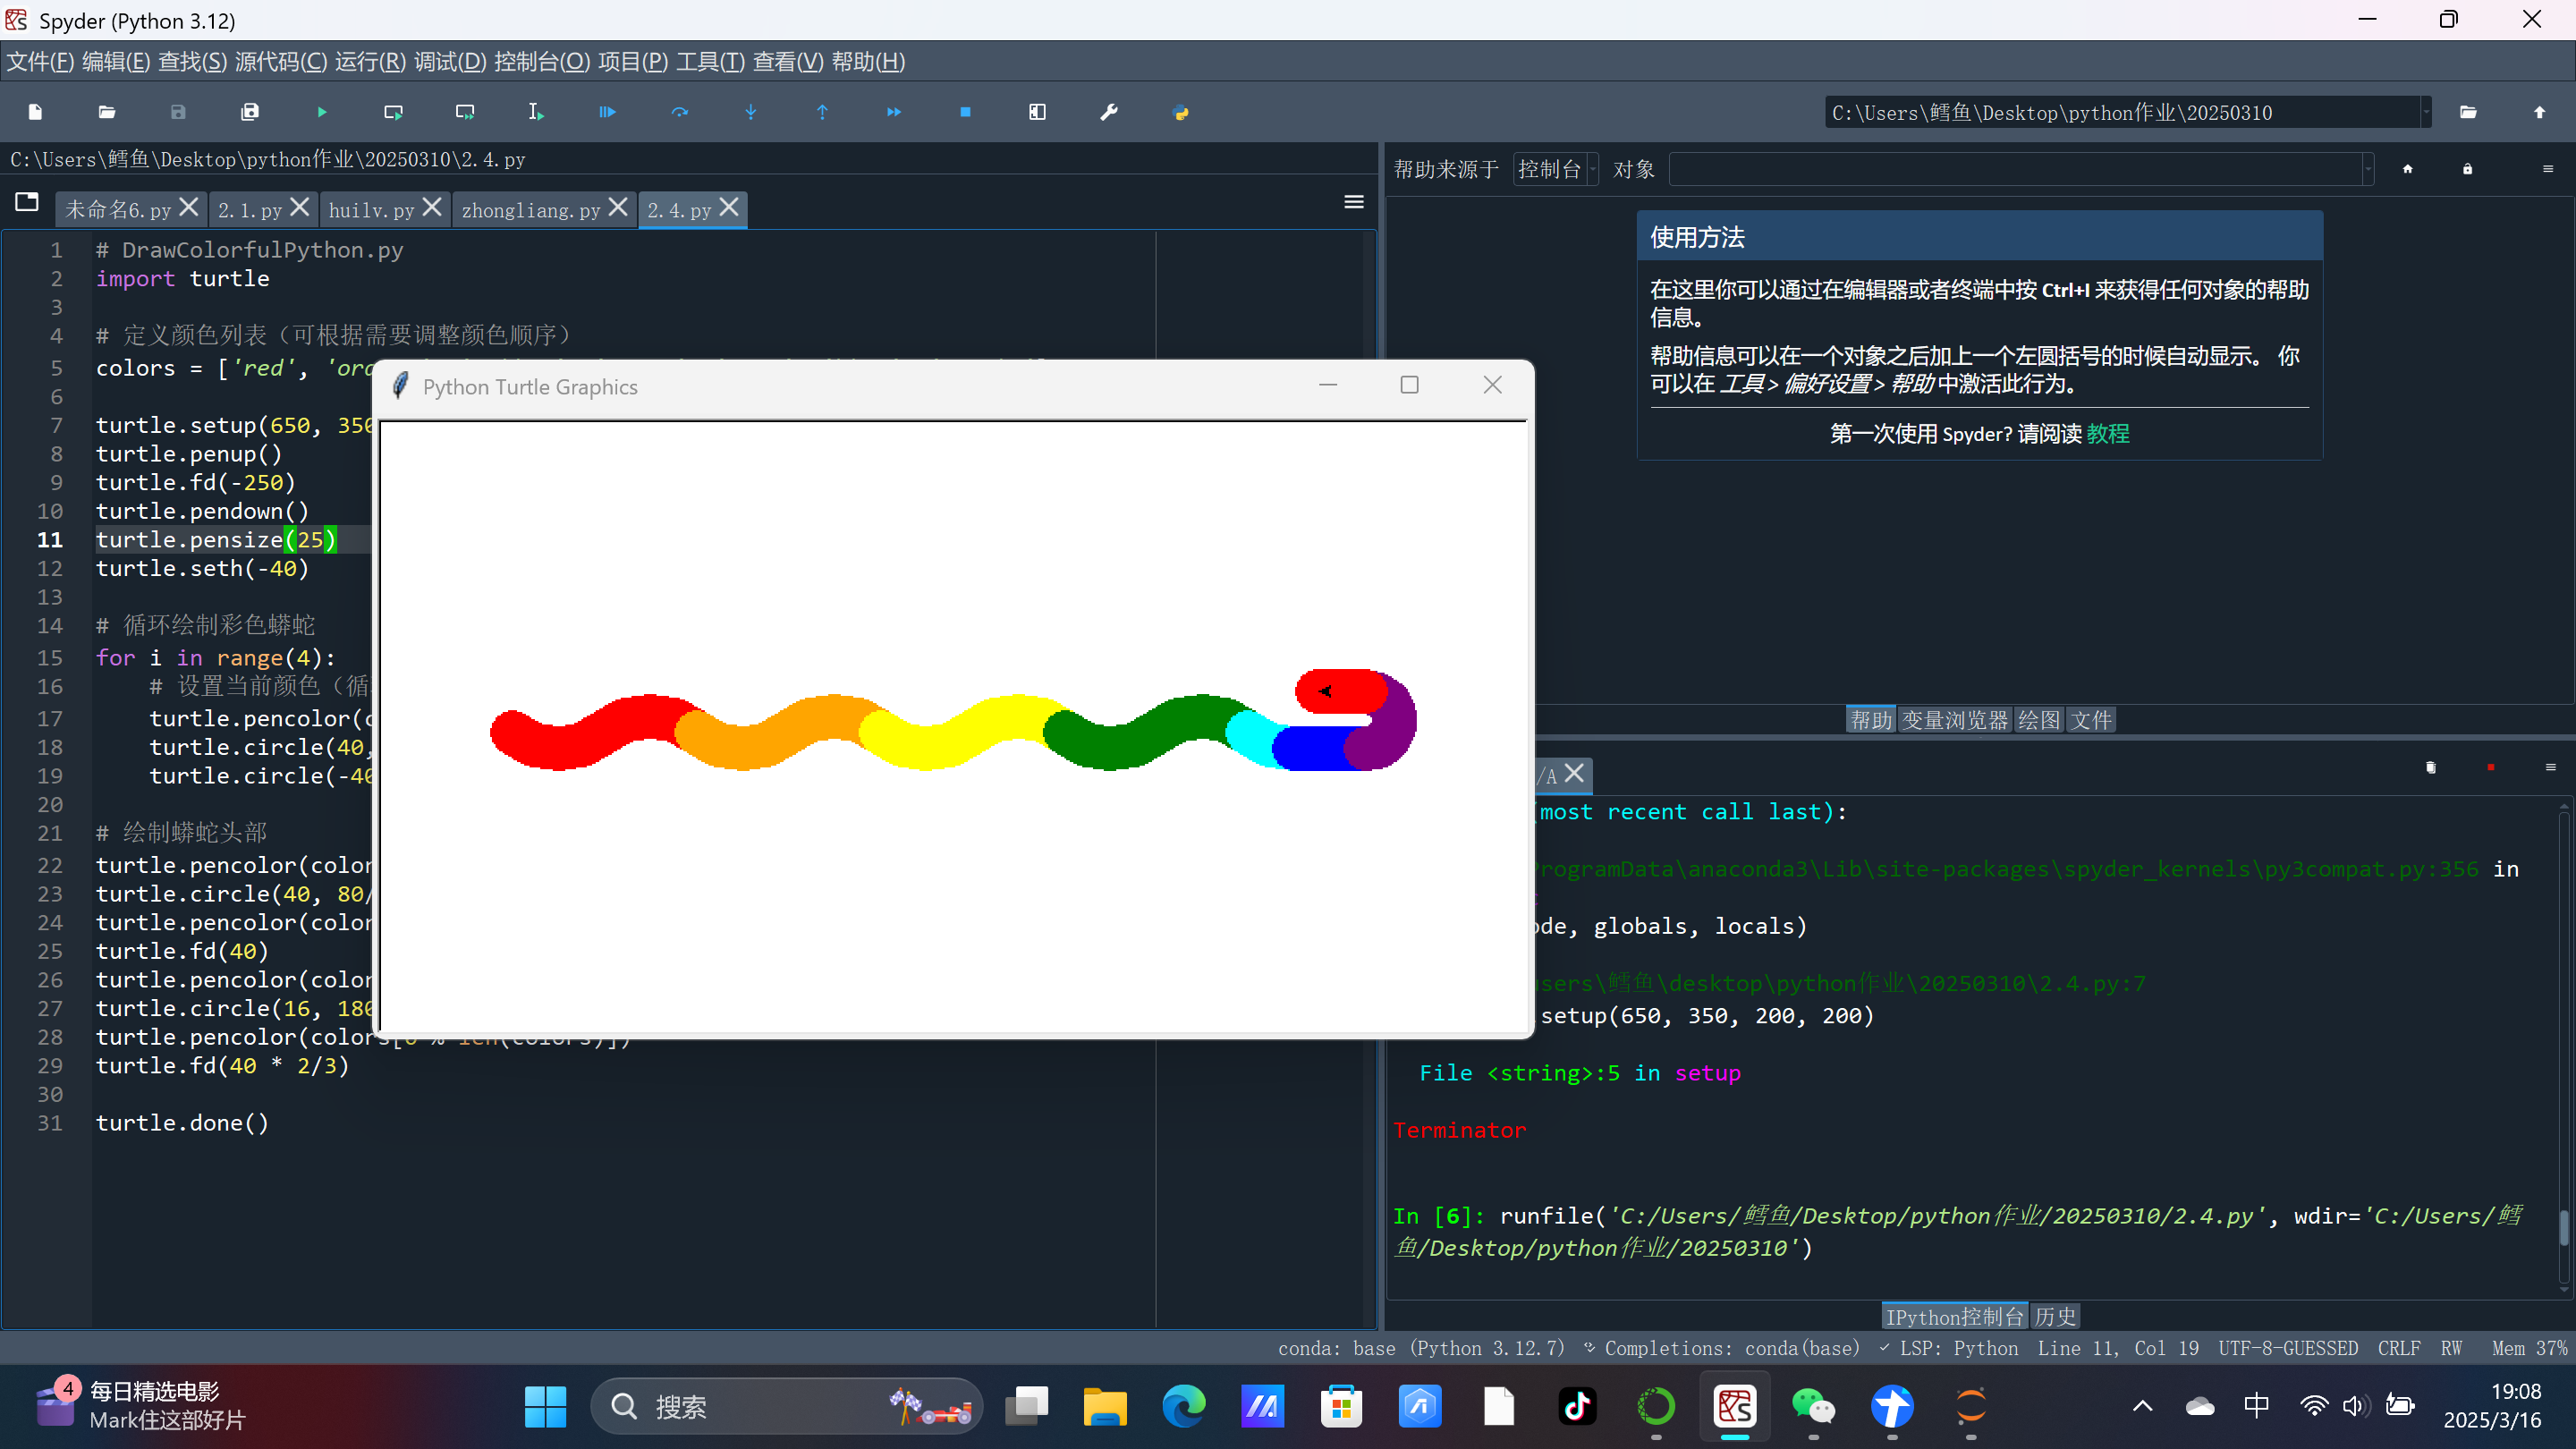Click the Debug file toolbar icon
The width and height of the screenshot is (2576, 1449).
(607, 112)
